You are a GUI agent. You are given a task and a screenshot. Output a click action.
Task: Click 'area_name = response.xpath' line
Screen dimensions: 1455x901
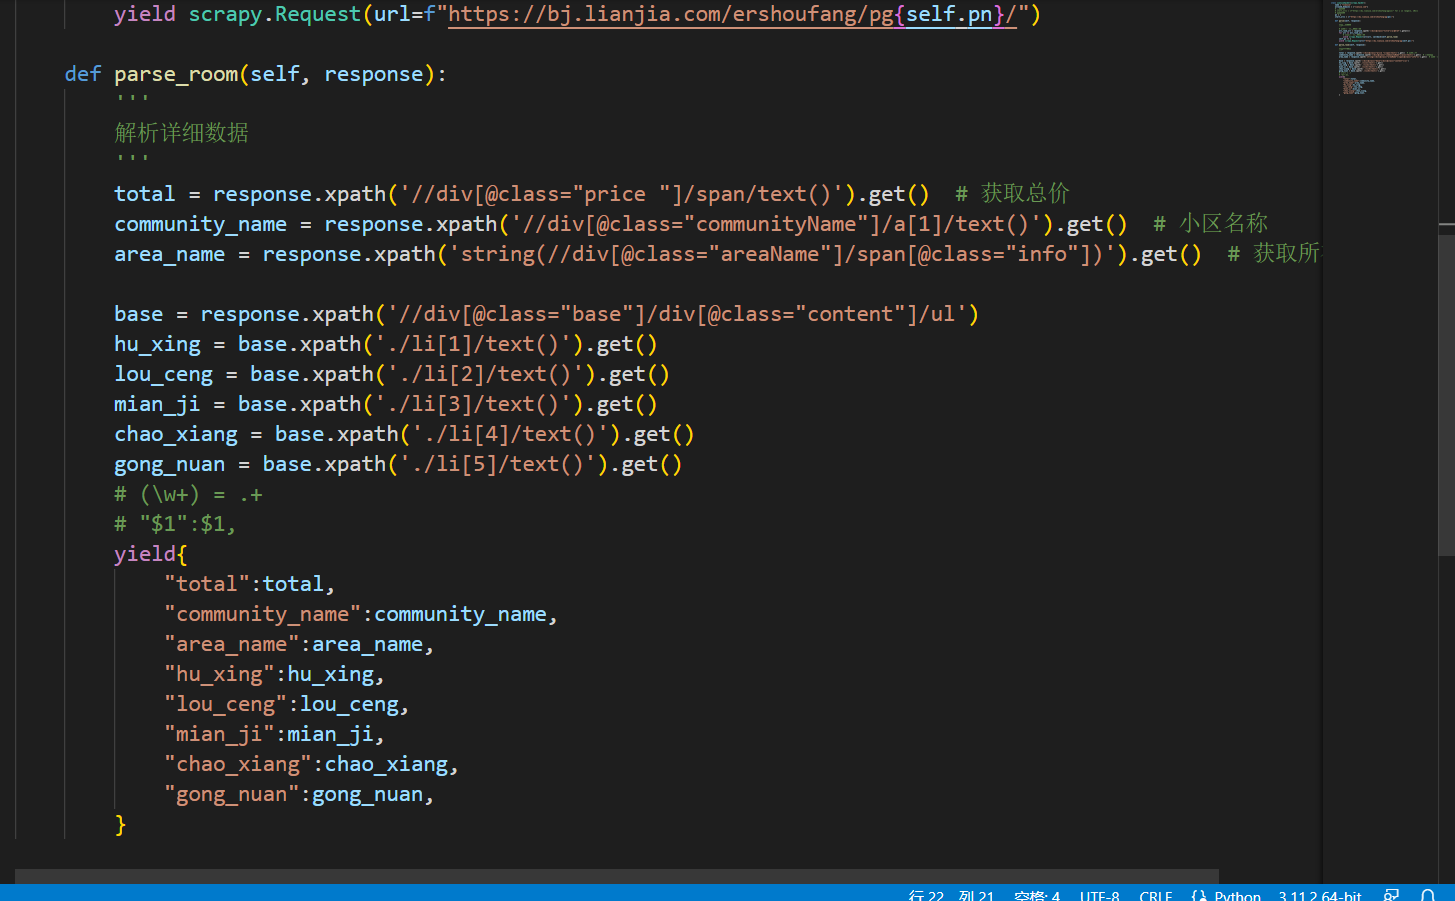[657, 254]
